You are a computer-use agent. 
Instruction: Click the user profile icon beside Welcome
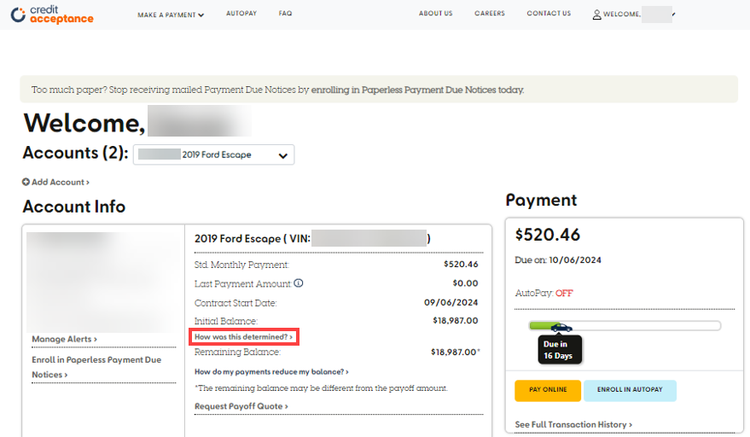597,14
